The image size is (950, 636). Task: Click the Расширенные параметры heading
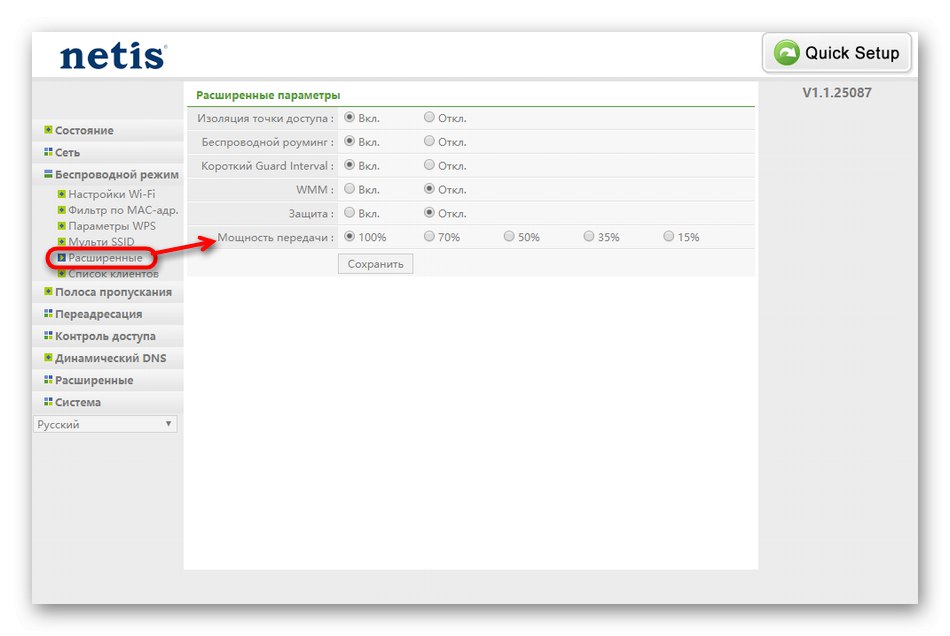268,95
